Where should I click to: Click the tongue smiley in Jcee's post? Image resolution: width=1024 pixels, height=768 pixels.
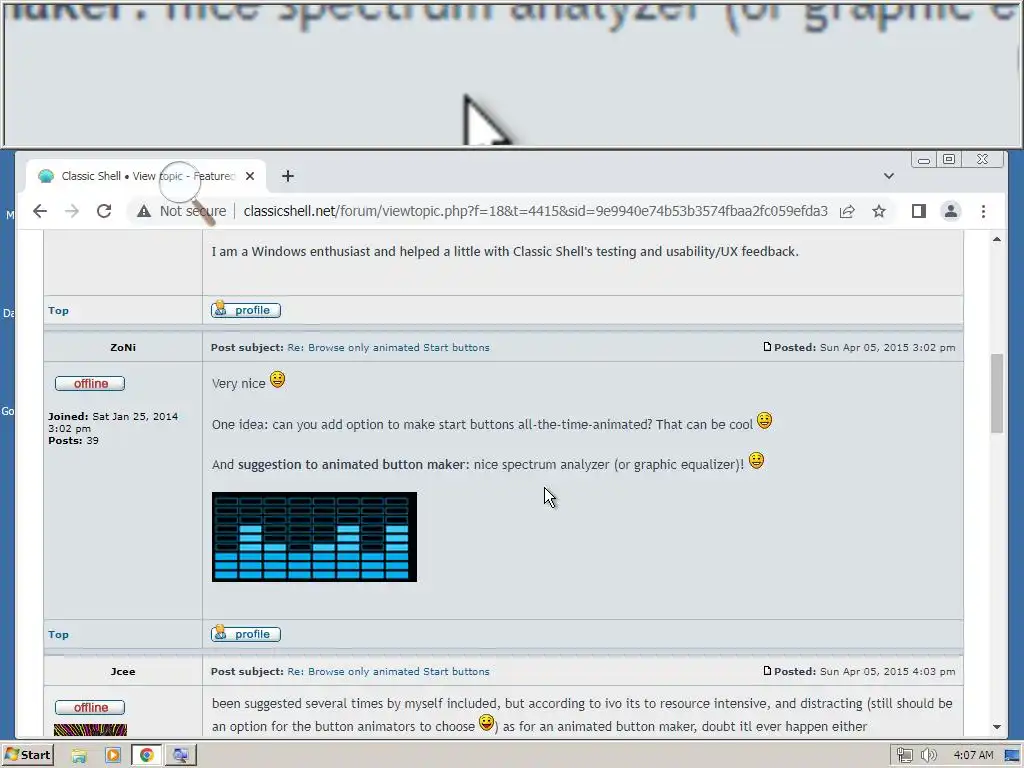point(486,722)
